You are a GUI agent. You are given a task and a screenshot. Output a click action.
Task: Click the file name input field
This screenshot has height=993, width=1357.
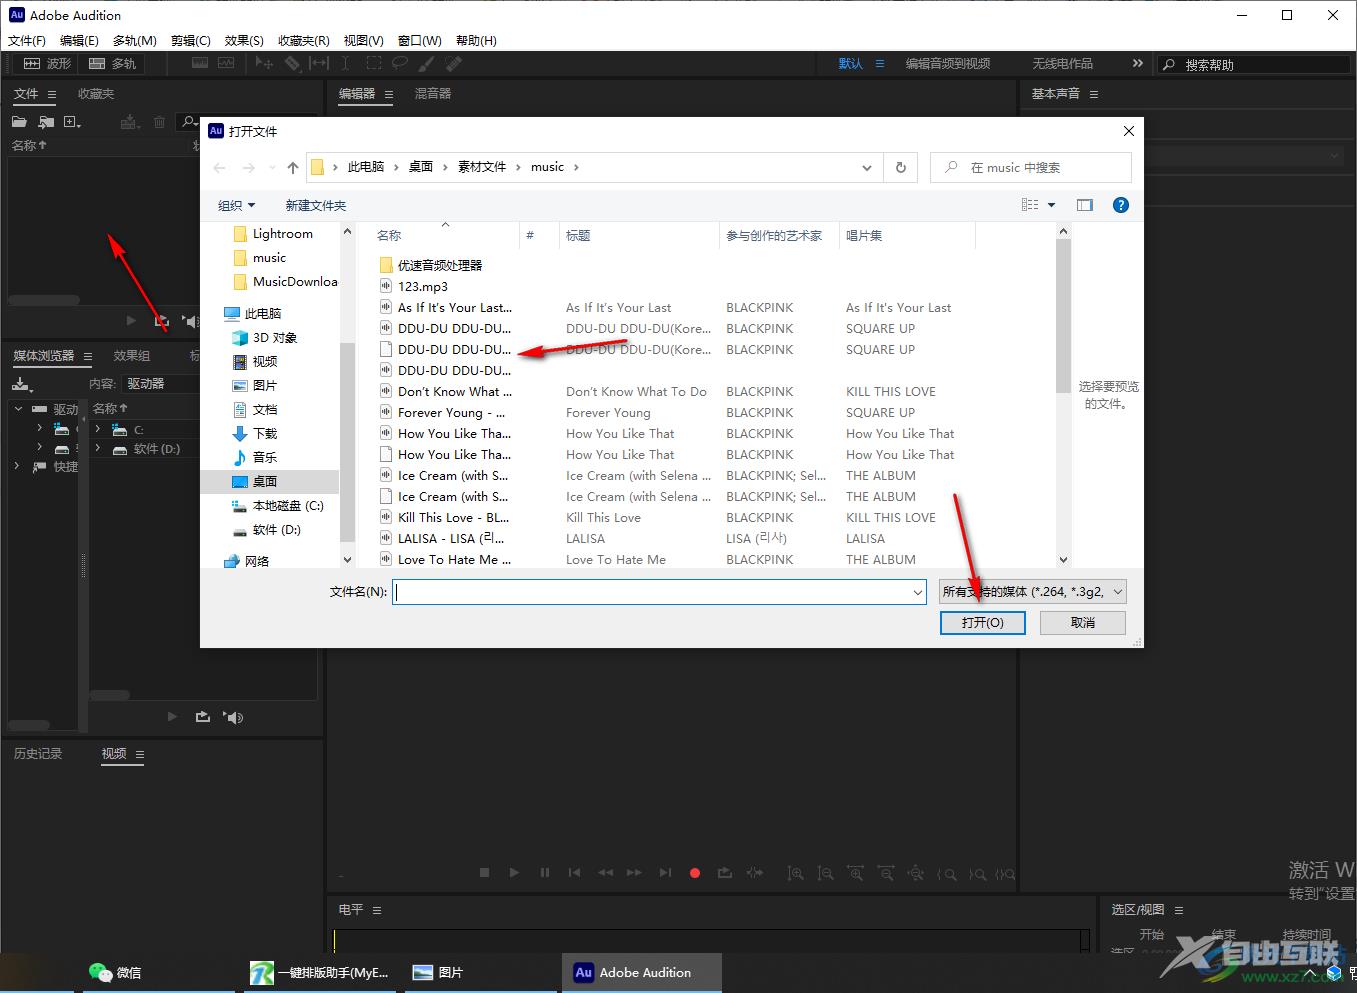tap(659, 592)
